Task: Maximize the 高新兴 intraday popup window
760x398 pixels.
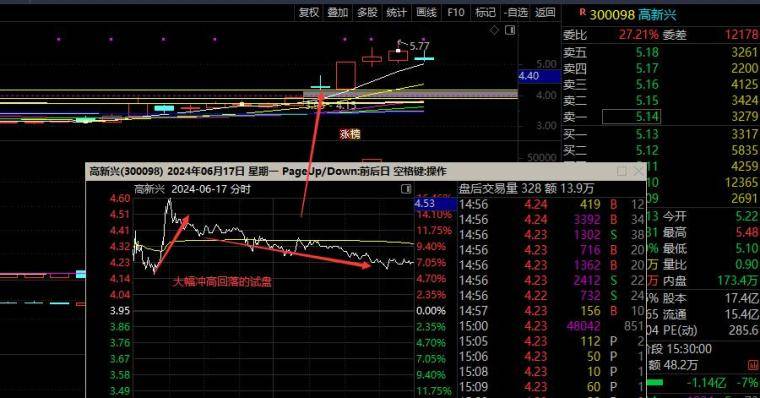Action: pos(622,171)
